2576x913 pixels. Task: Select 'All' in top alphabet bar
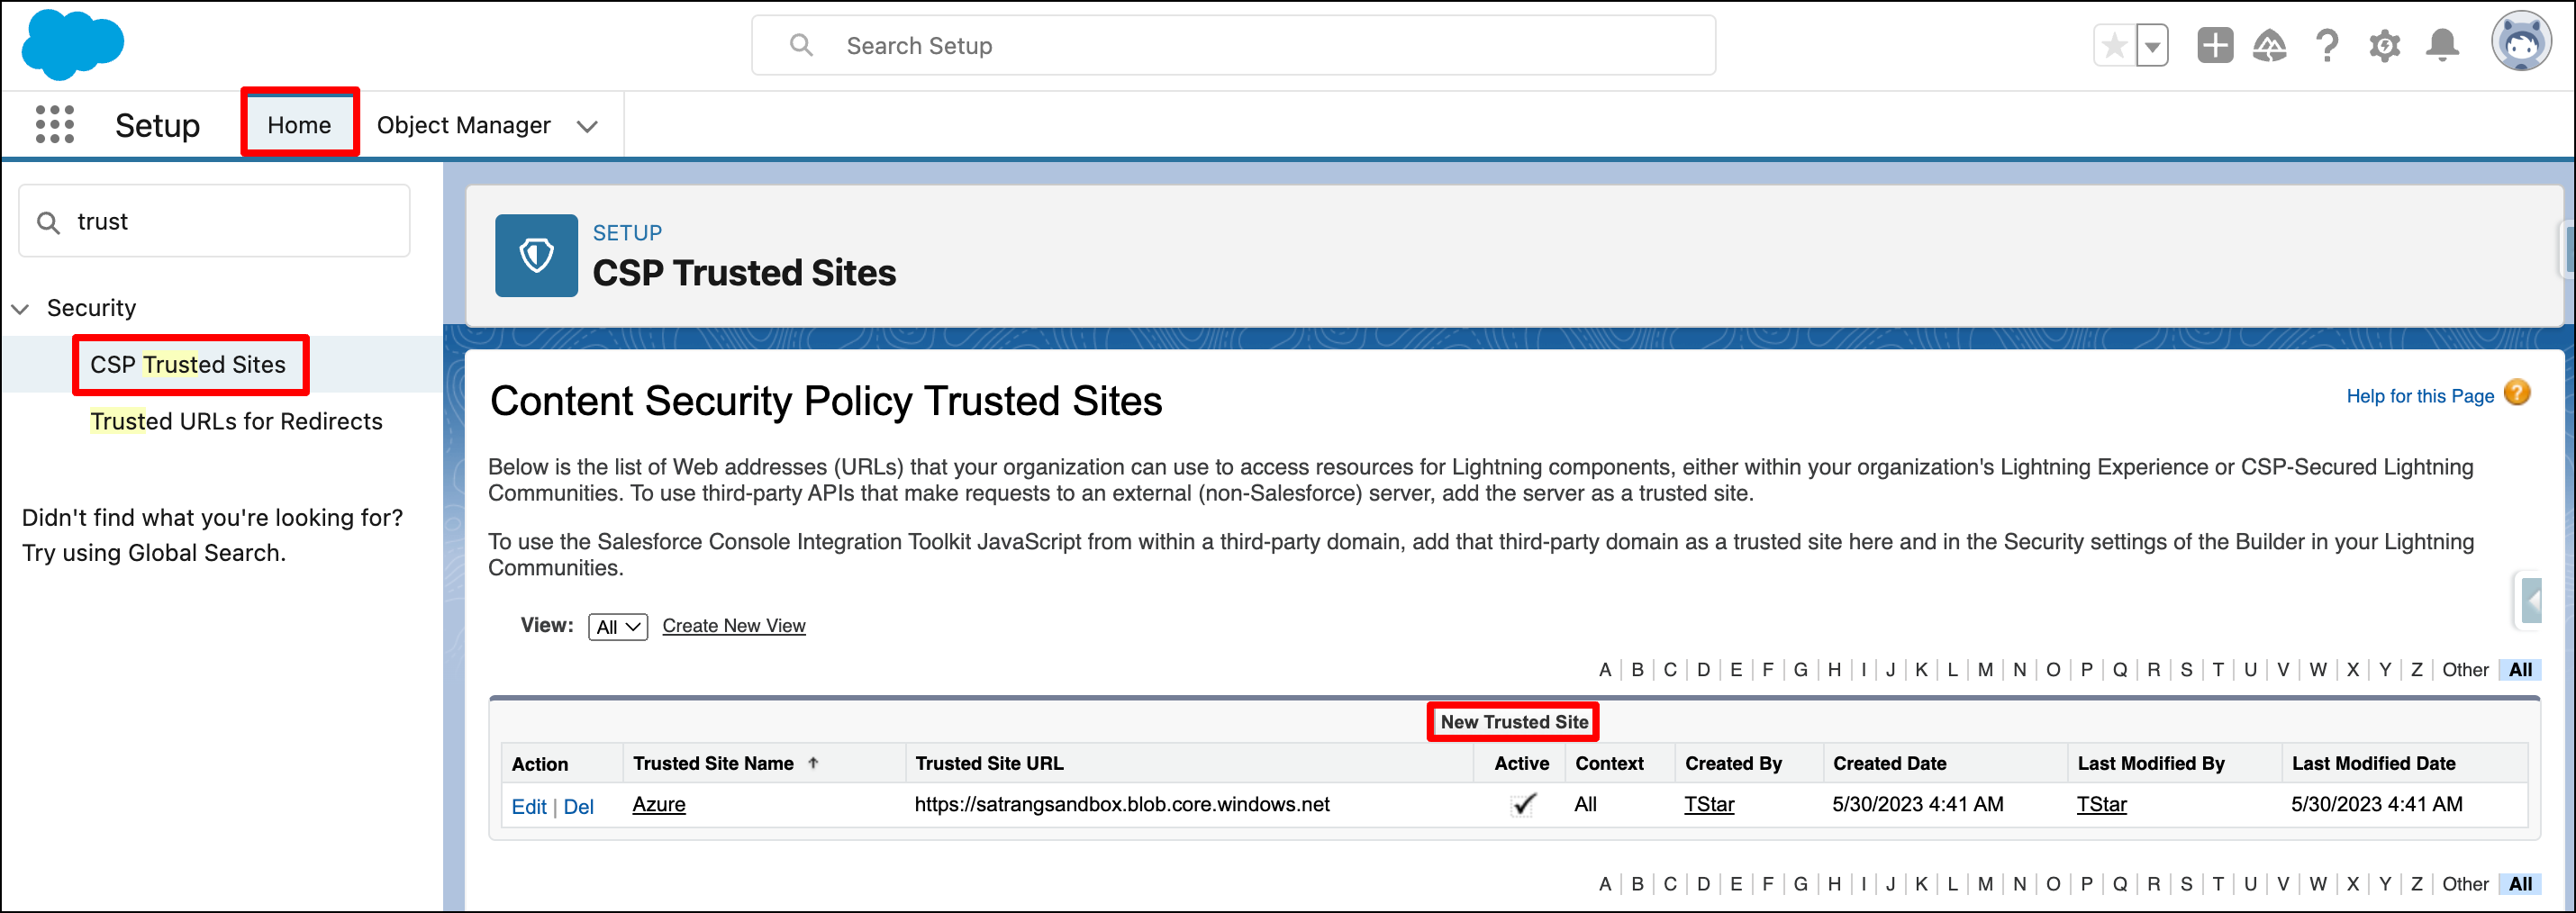click(x=2520, y=670)
